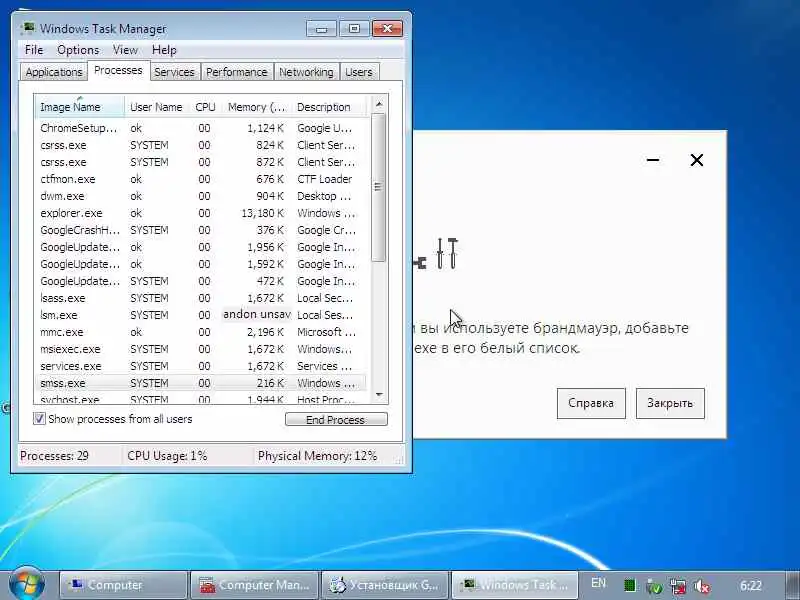This screenshot has height=600, width=800.
Task: Minimize the Task Manager window
Action: tap(321, 29)
